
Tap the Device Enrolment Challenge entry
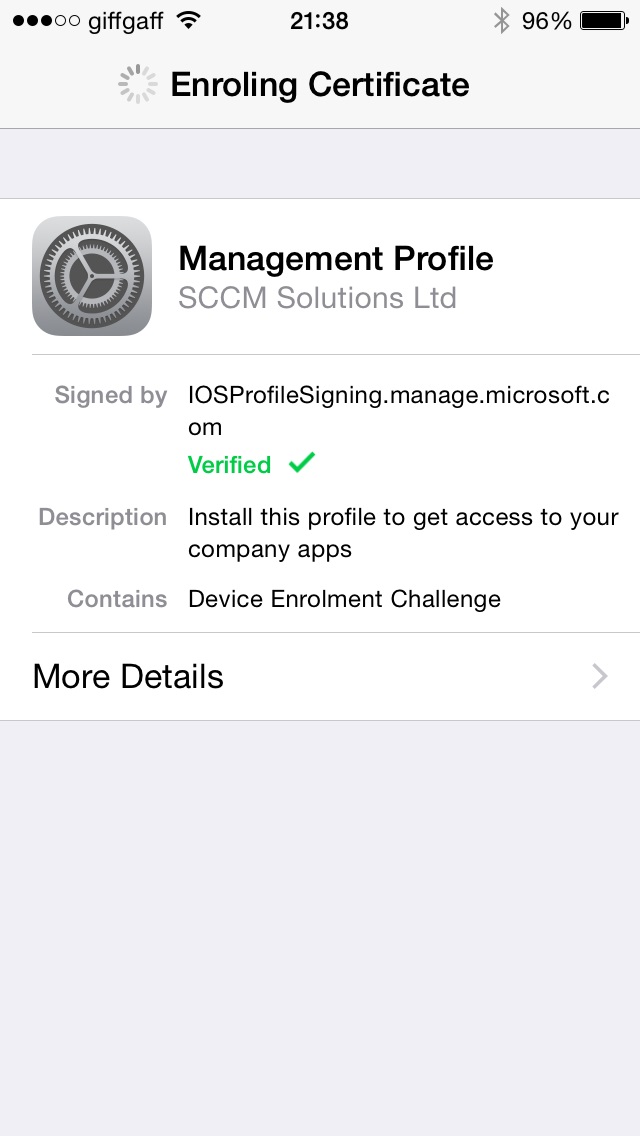(x=344, y=599)
